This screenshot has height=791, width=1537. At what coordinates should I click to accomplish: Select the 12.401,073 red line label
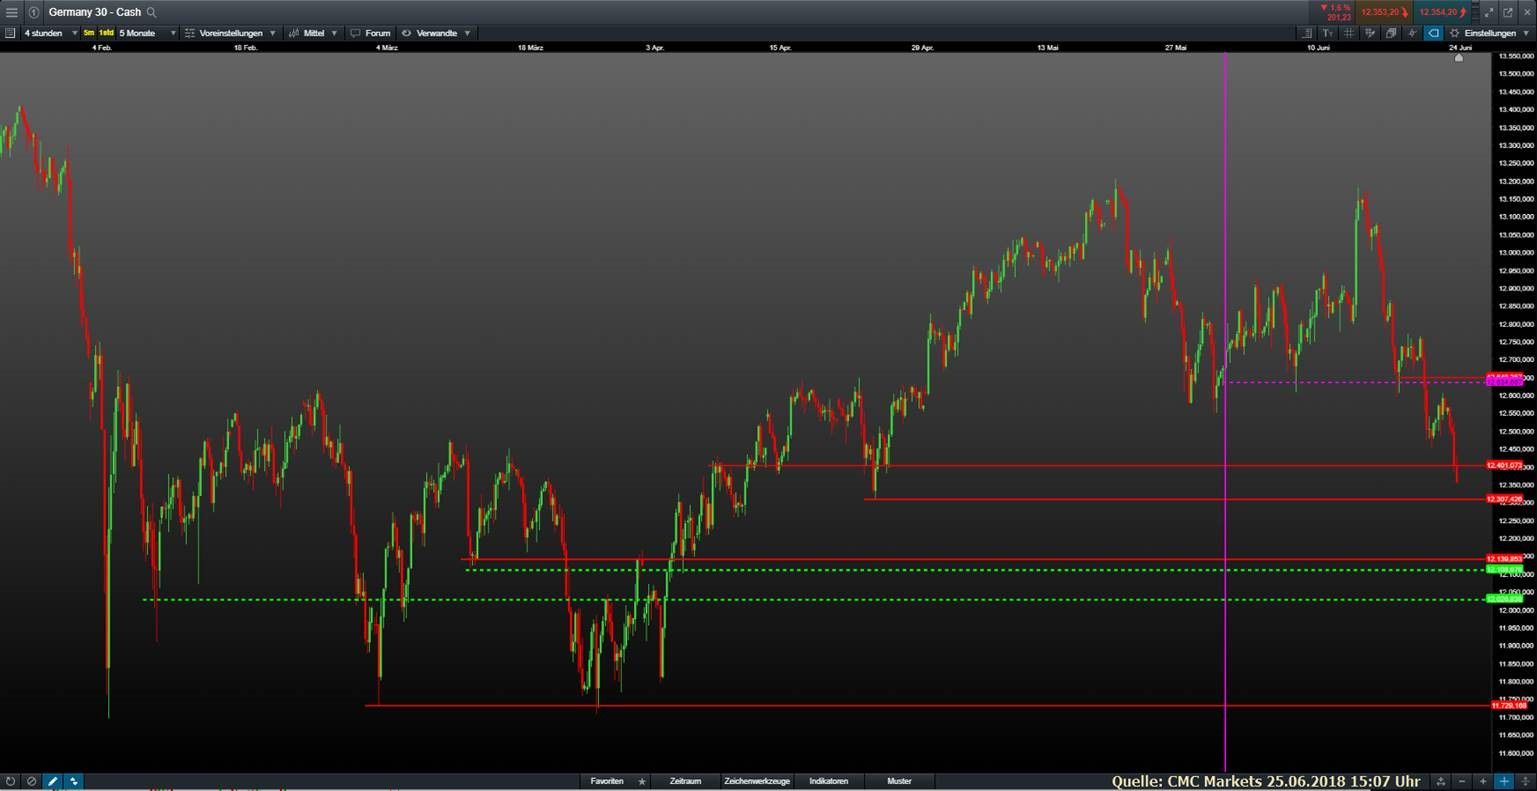[x=1504, y=465]
